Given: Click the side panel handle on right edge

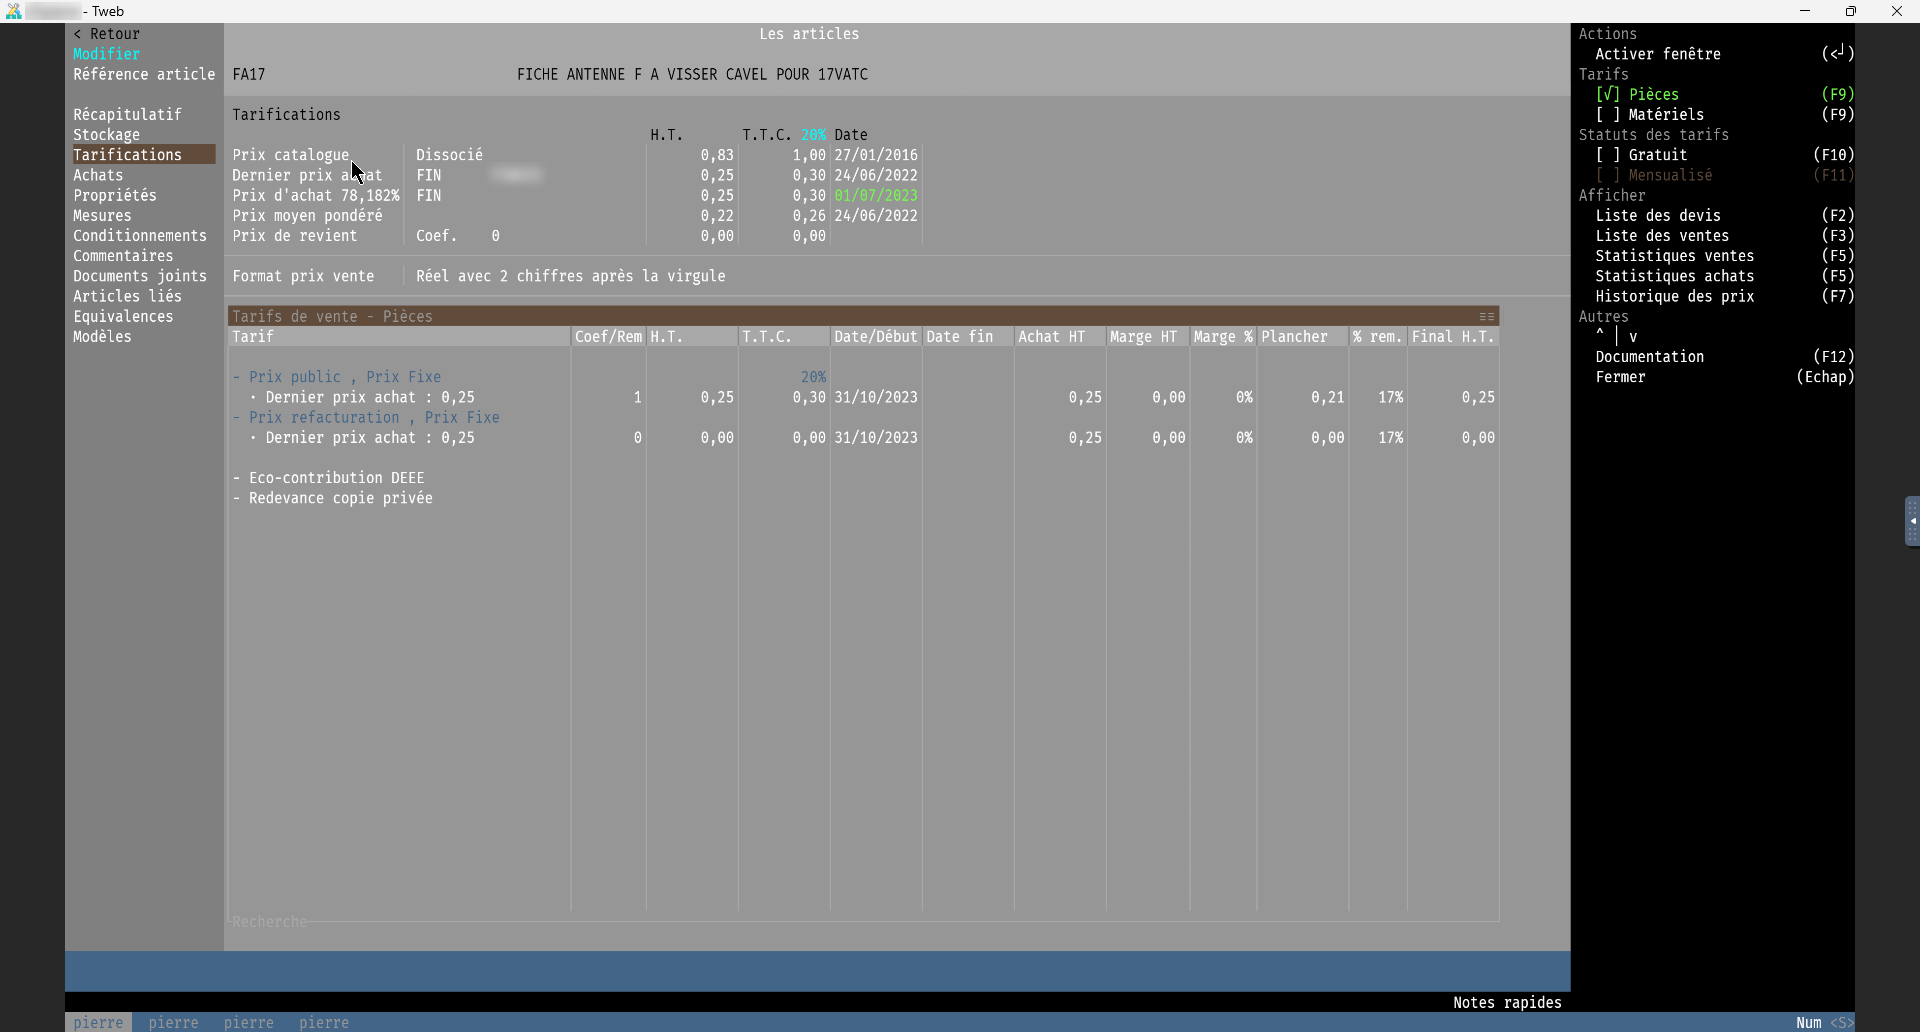Looking at the screenshot, I should coord(1911,521).
